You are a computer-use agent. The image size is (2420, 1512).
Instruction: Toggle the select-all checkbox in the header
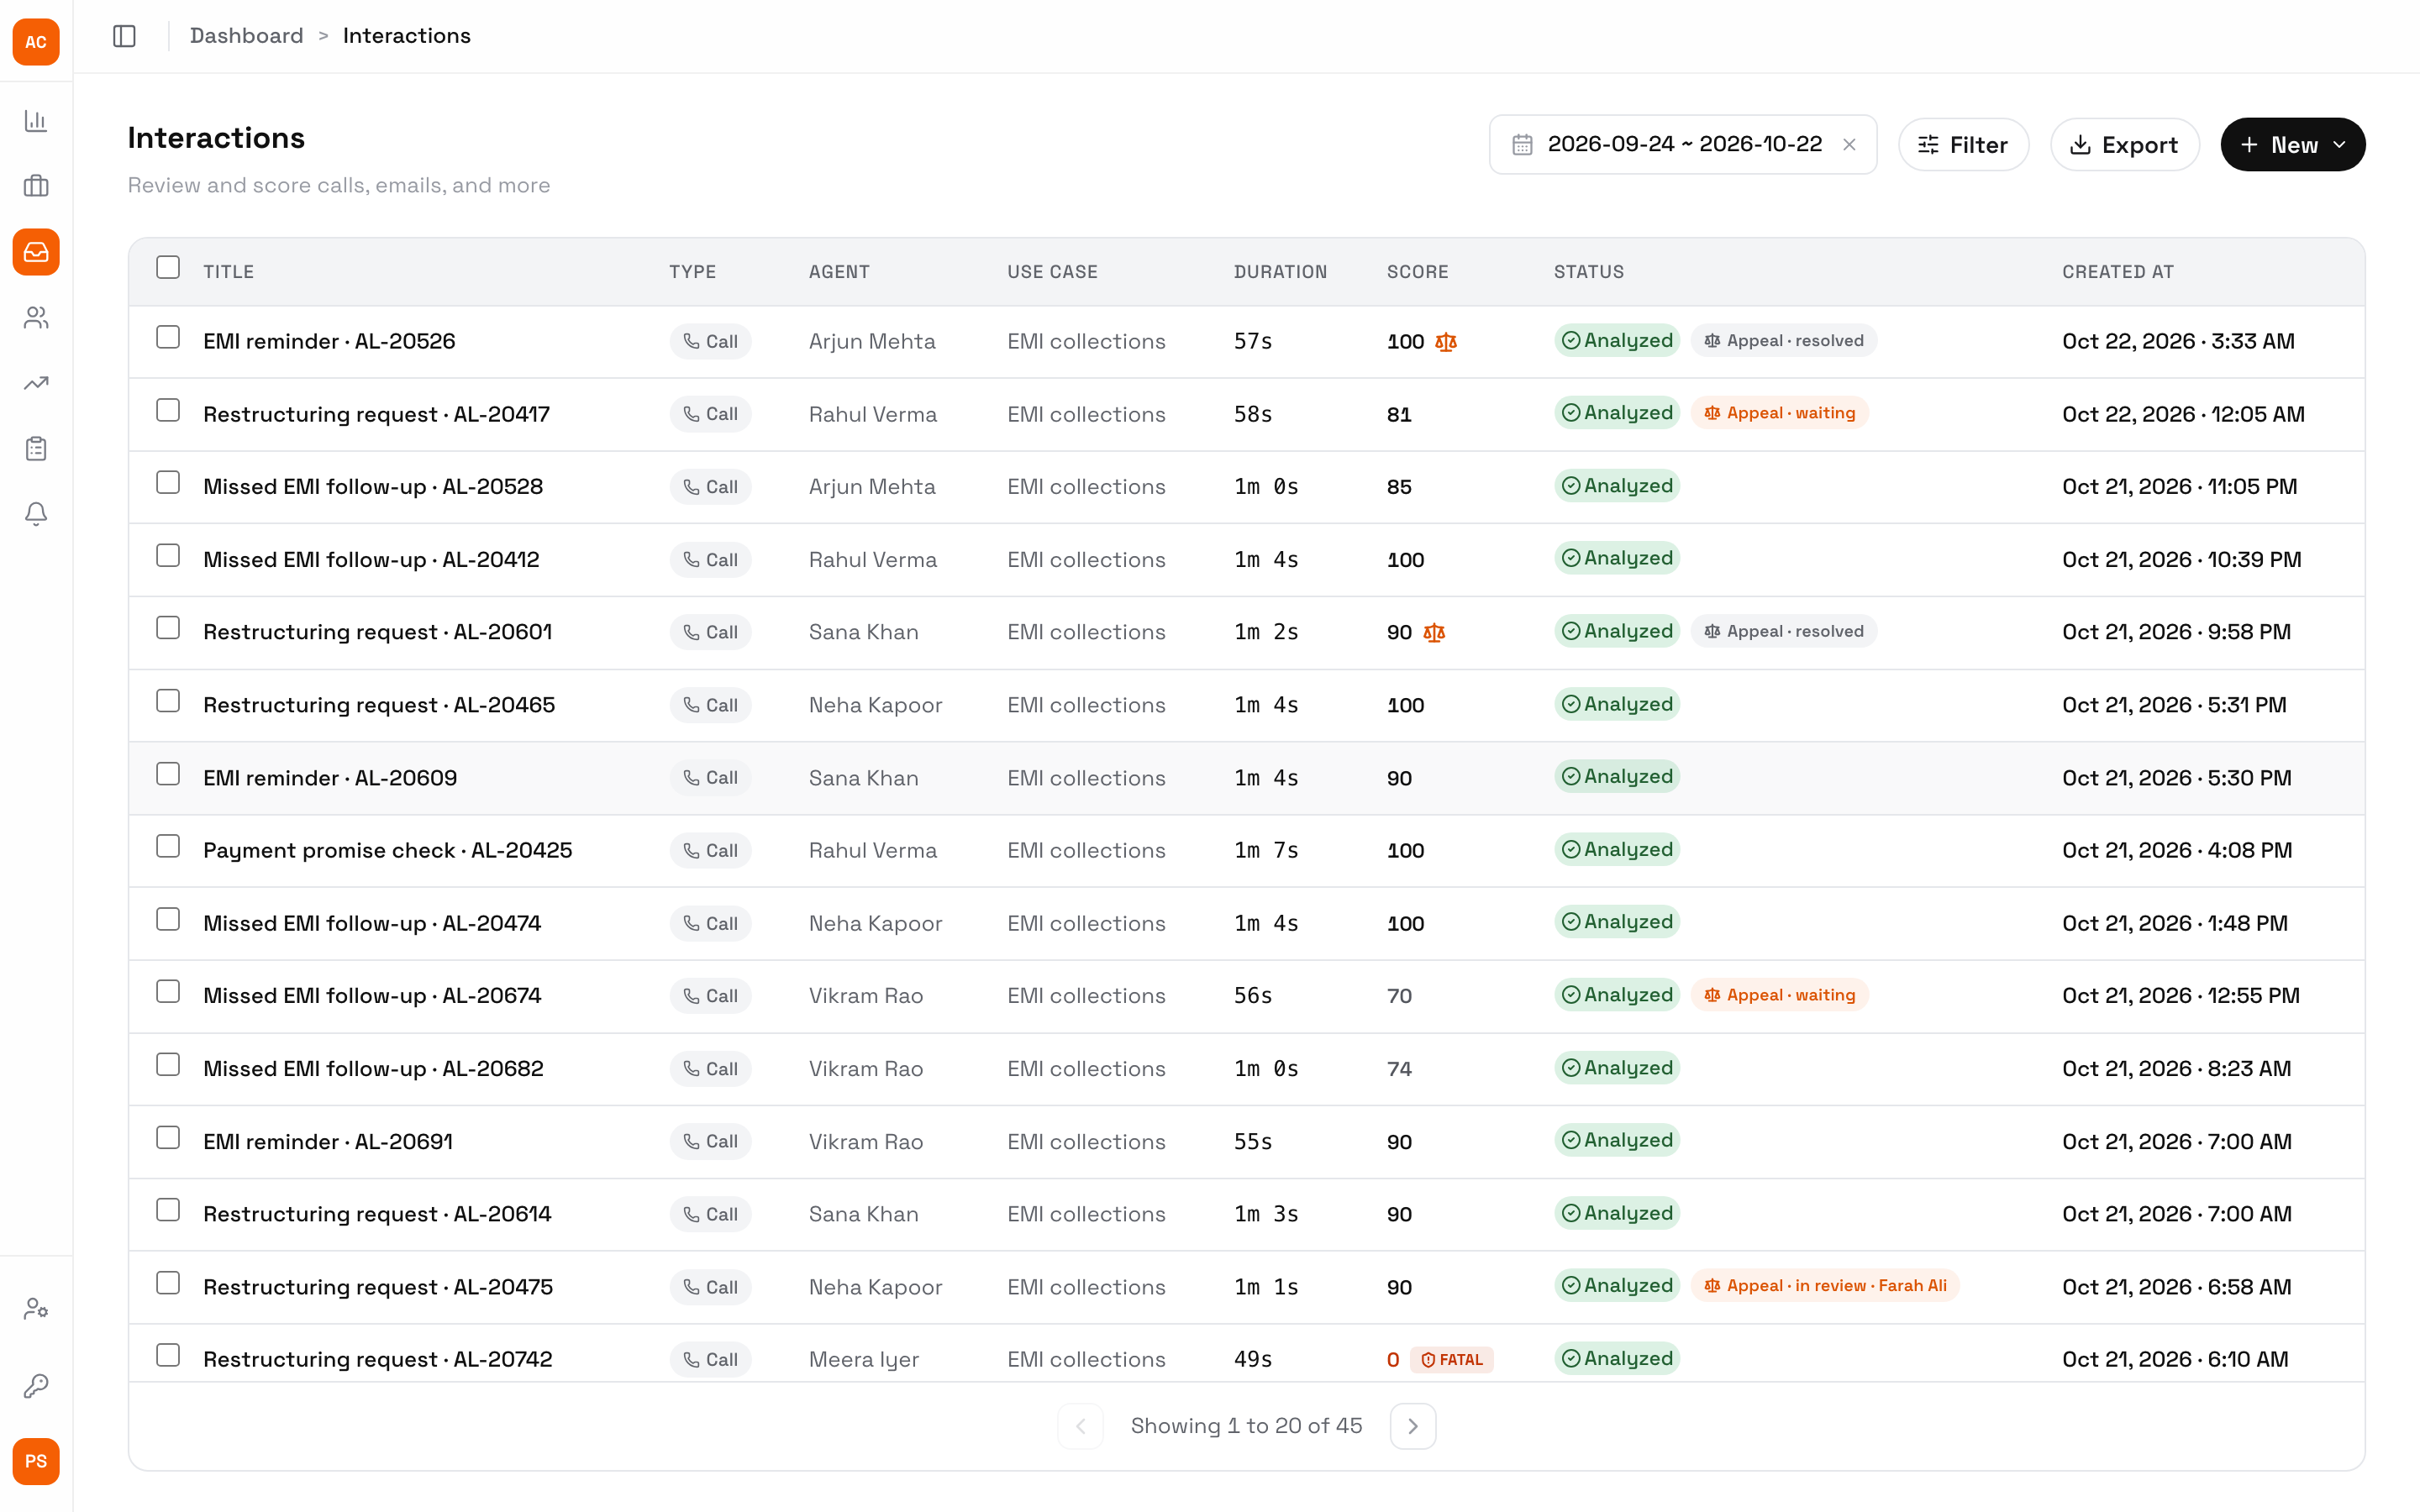[168, 267]
